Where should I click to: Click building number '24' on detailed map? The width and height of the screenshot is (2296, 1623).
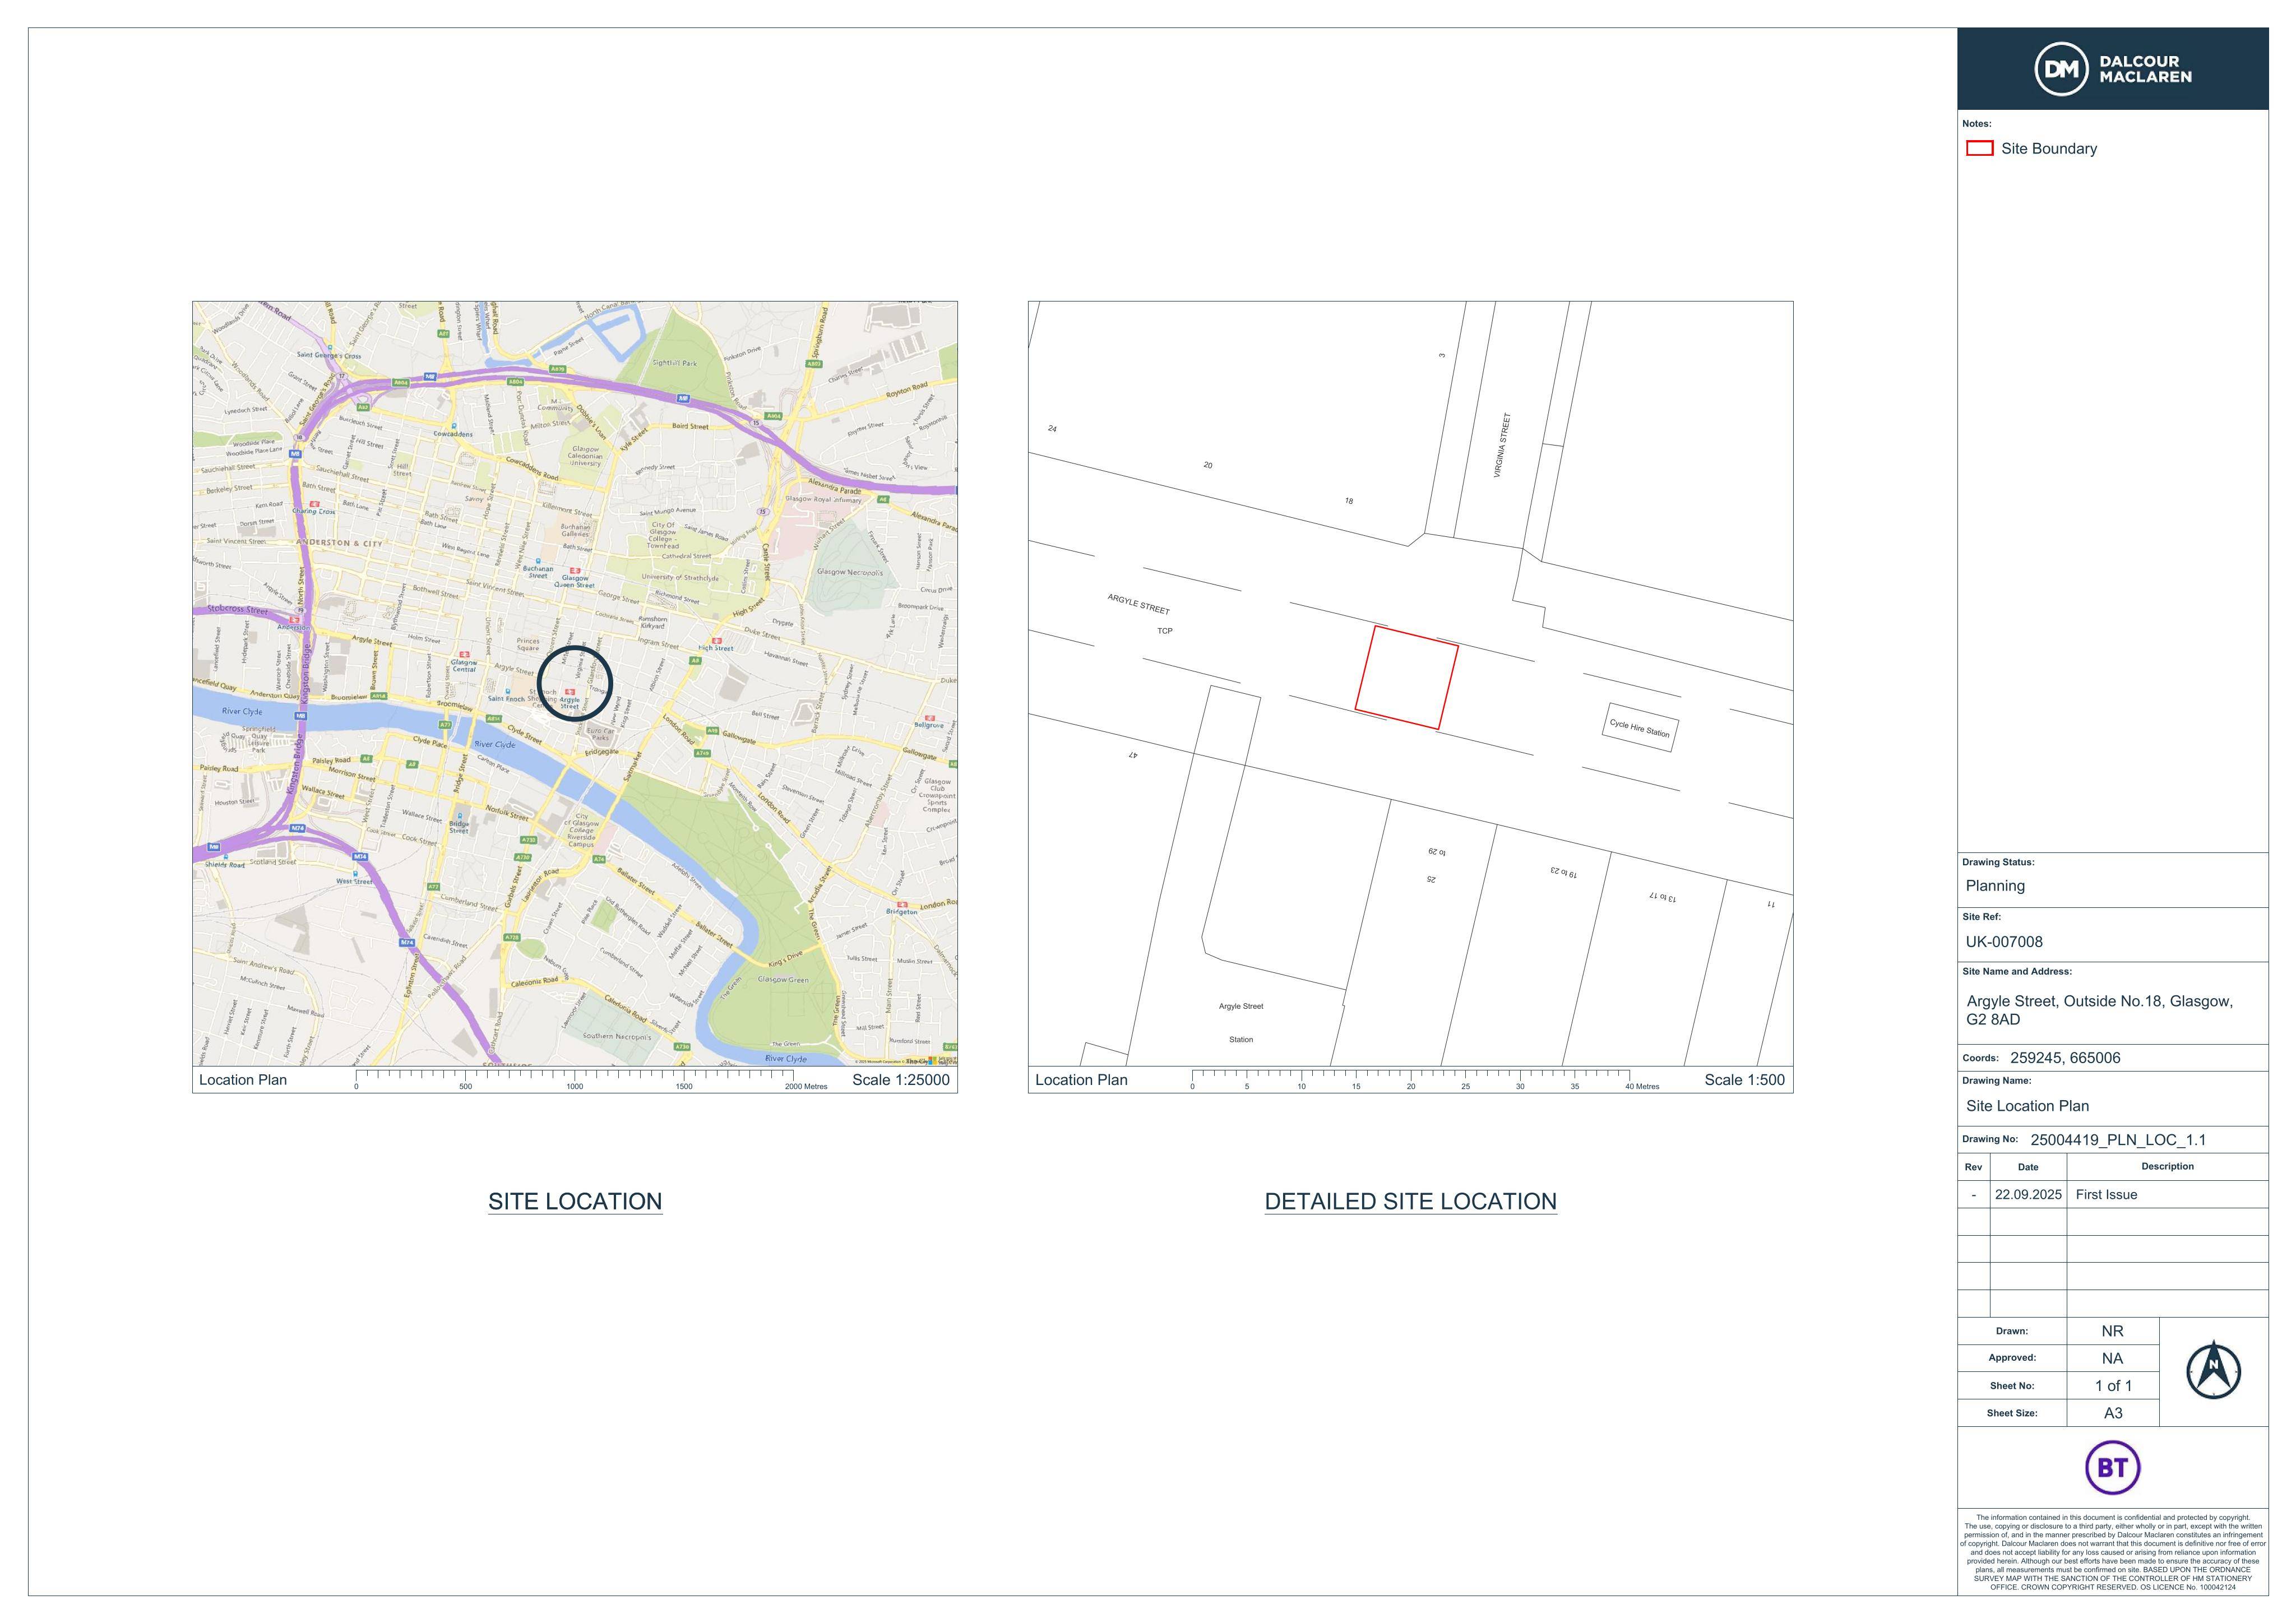(x=1052, y=428)
